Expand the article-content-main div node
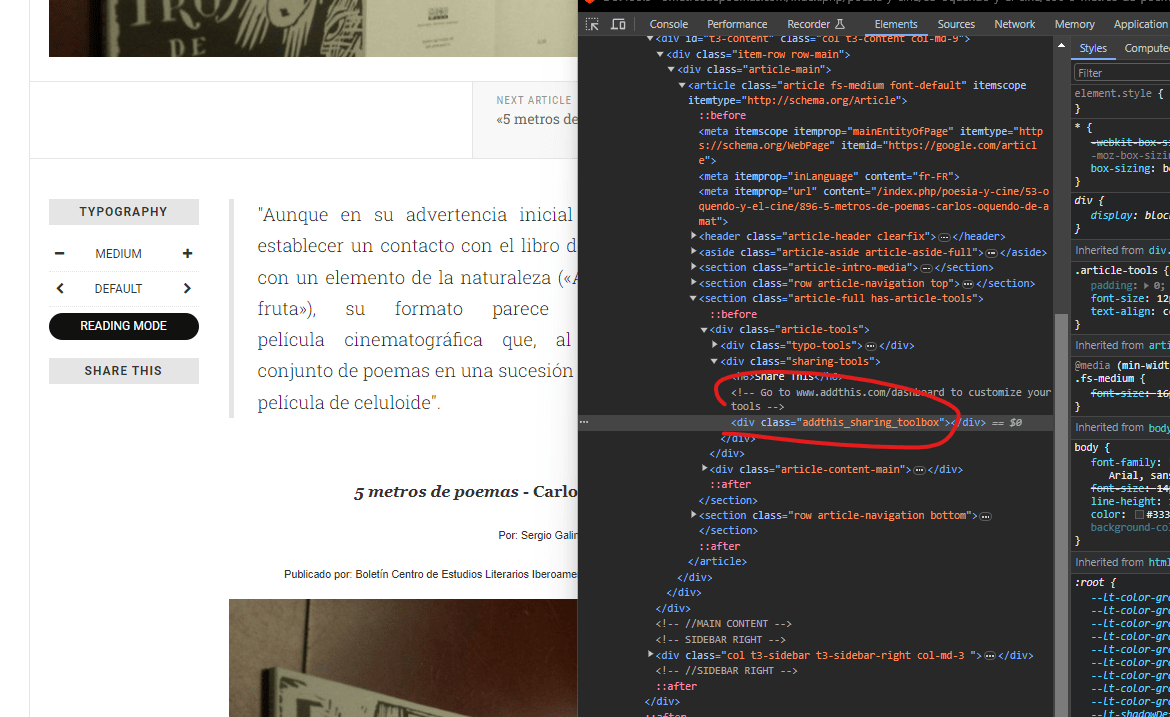Viewport: 1170px width, 717px height. (x=704, y=469)
